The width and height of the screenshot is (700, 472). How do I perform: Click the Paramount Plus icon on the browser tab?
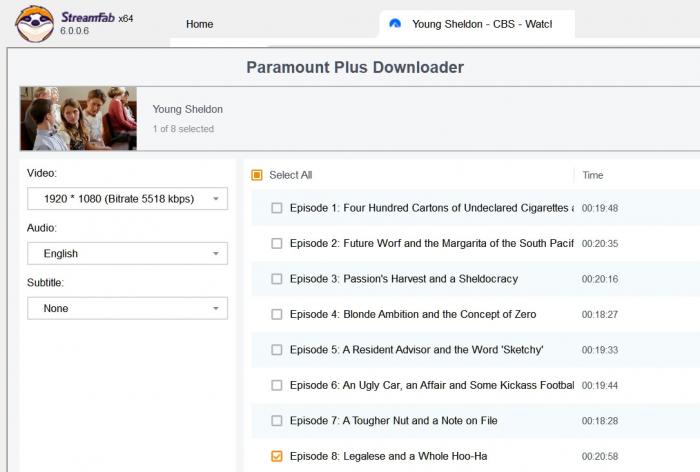395,24
